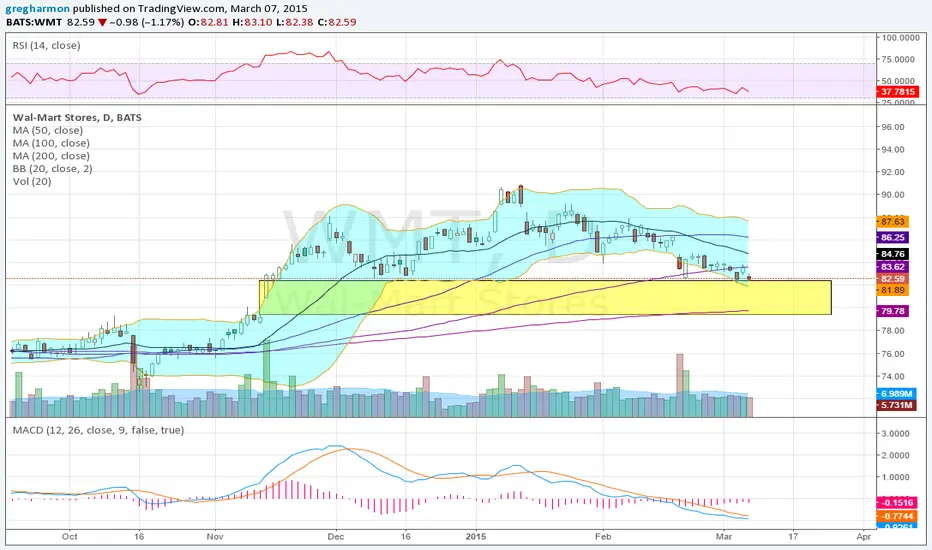Click the BATS:WMT ticker symbol
Viewport: 932px width, 550px height.
coord(34,22)
